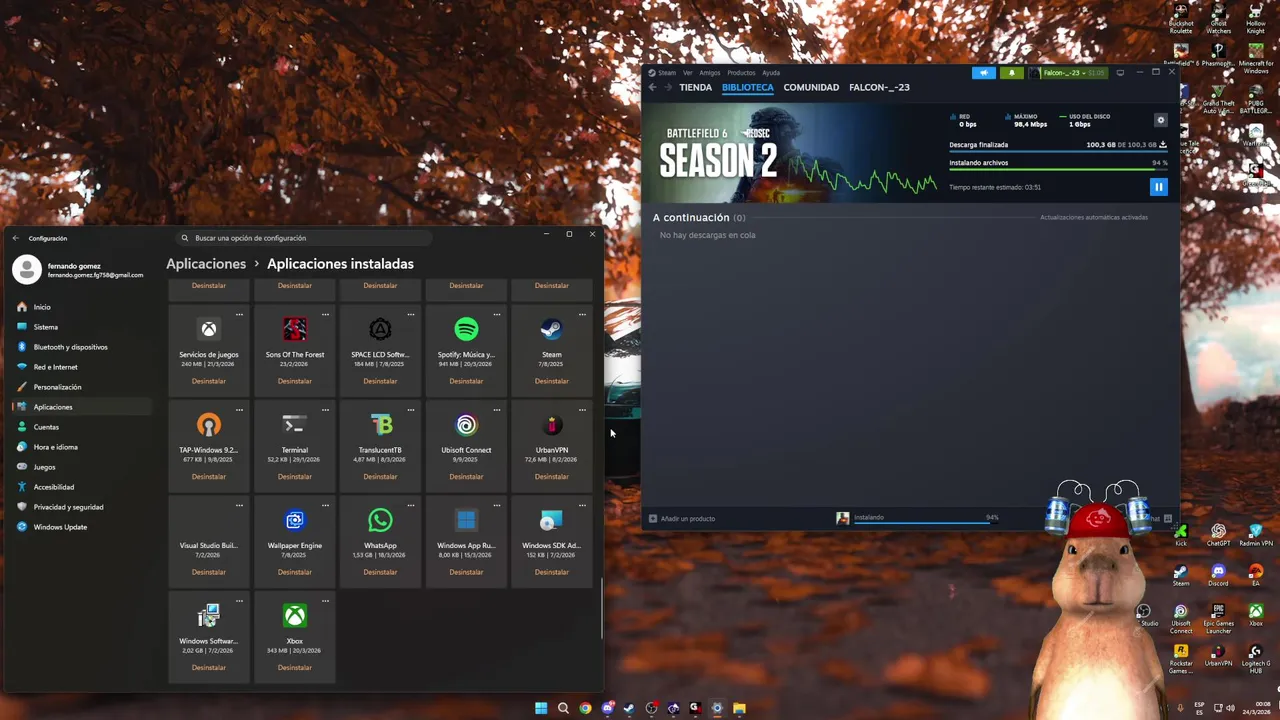The image size is (1280, 720).
Task: Open more options for Servicios de juegos
Action: (x=239, y=314)
